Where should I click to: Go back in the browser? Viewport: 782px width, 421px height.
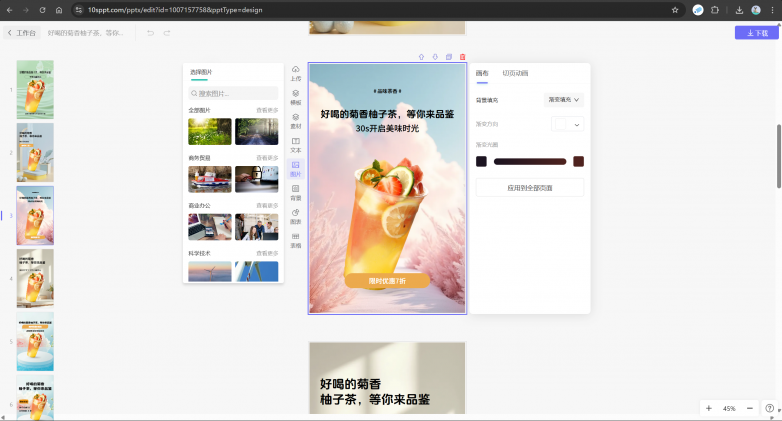tap(9, 10)
